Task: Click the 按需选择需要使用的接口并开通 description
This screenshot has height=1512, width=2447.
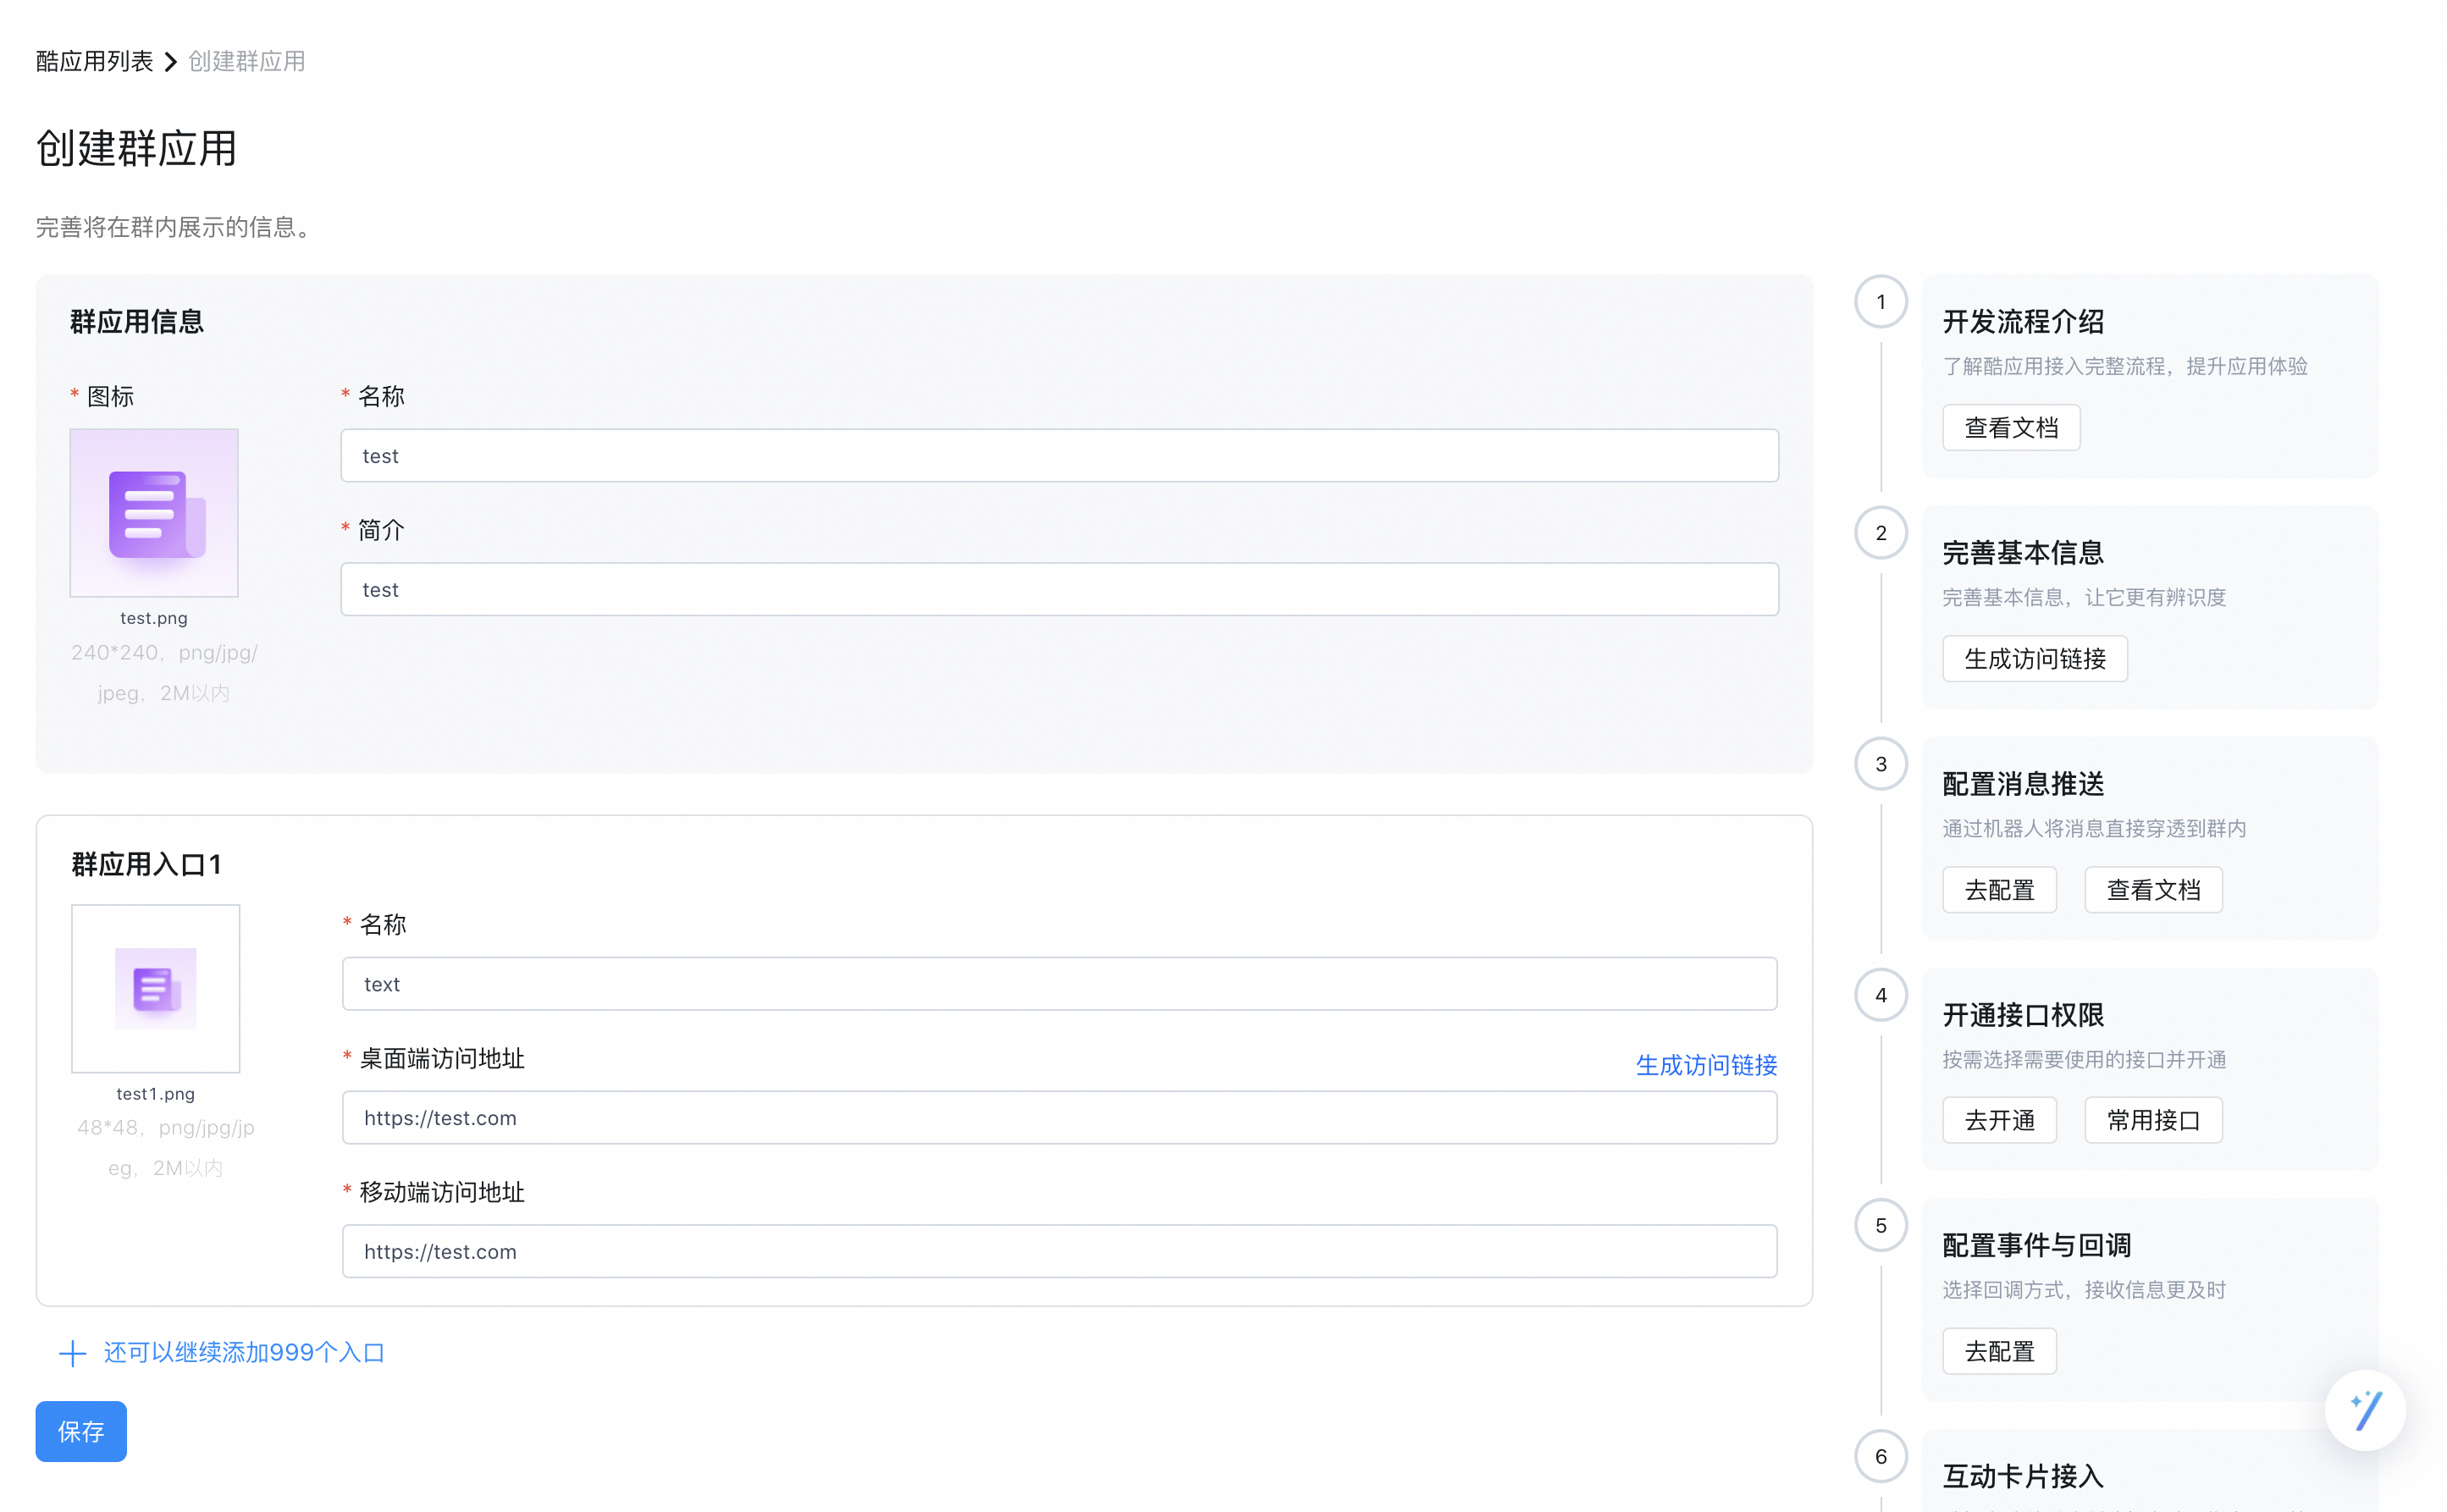Action: [2084, 1059]
